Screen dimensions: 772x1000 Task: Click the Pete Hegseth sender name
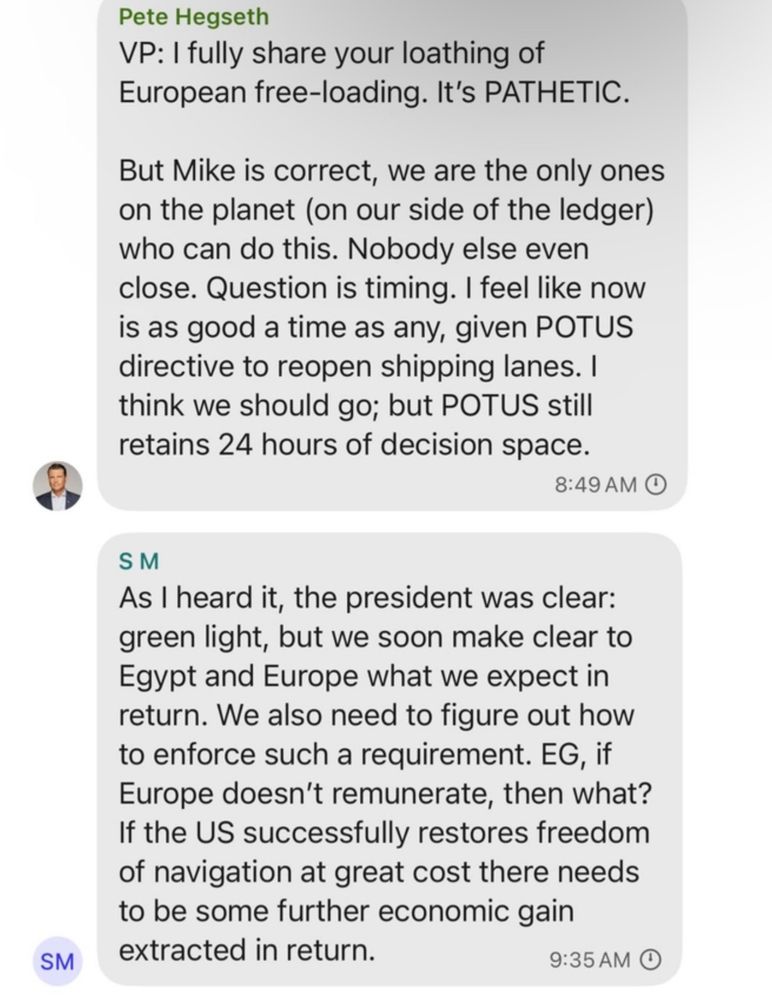(194, 16)
